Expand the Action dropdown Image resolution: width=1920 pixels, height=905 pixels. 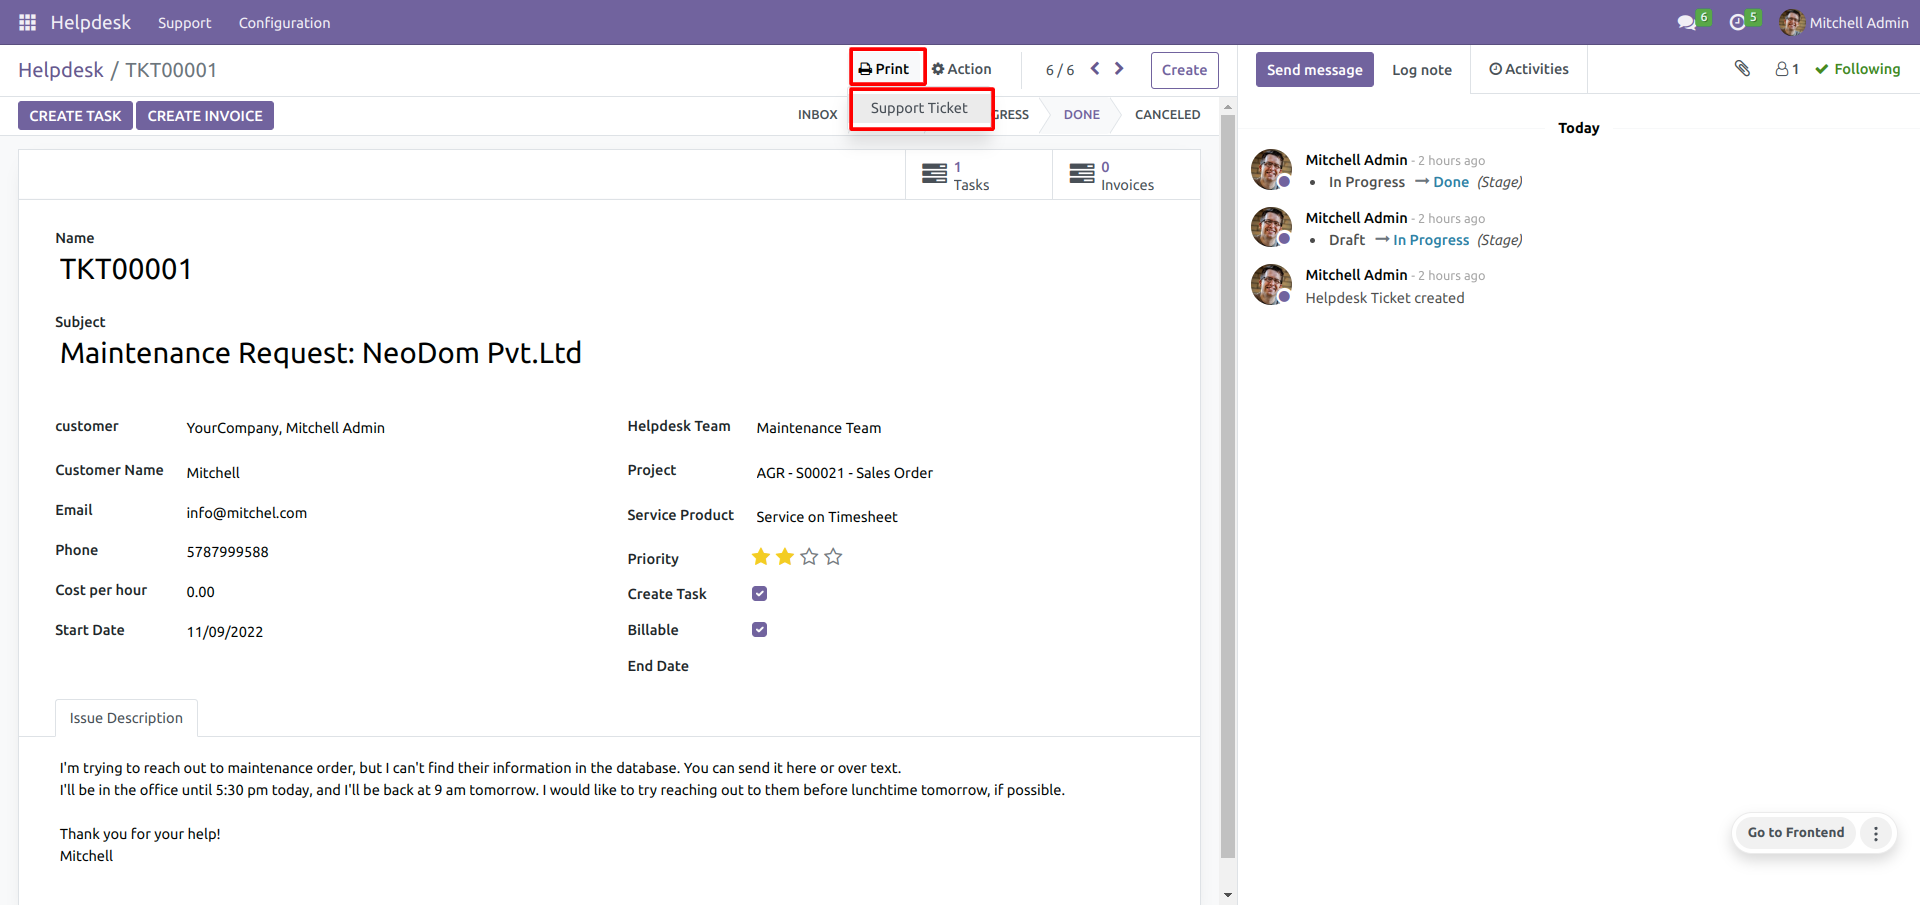(x=962, y=69)
